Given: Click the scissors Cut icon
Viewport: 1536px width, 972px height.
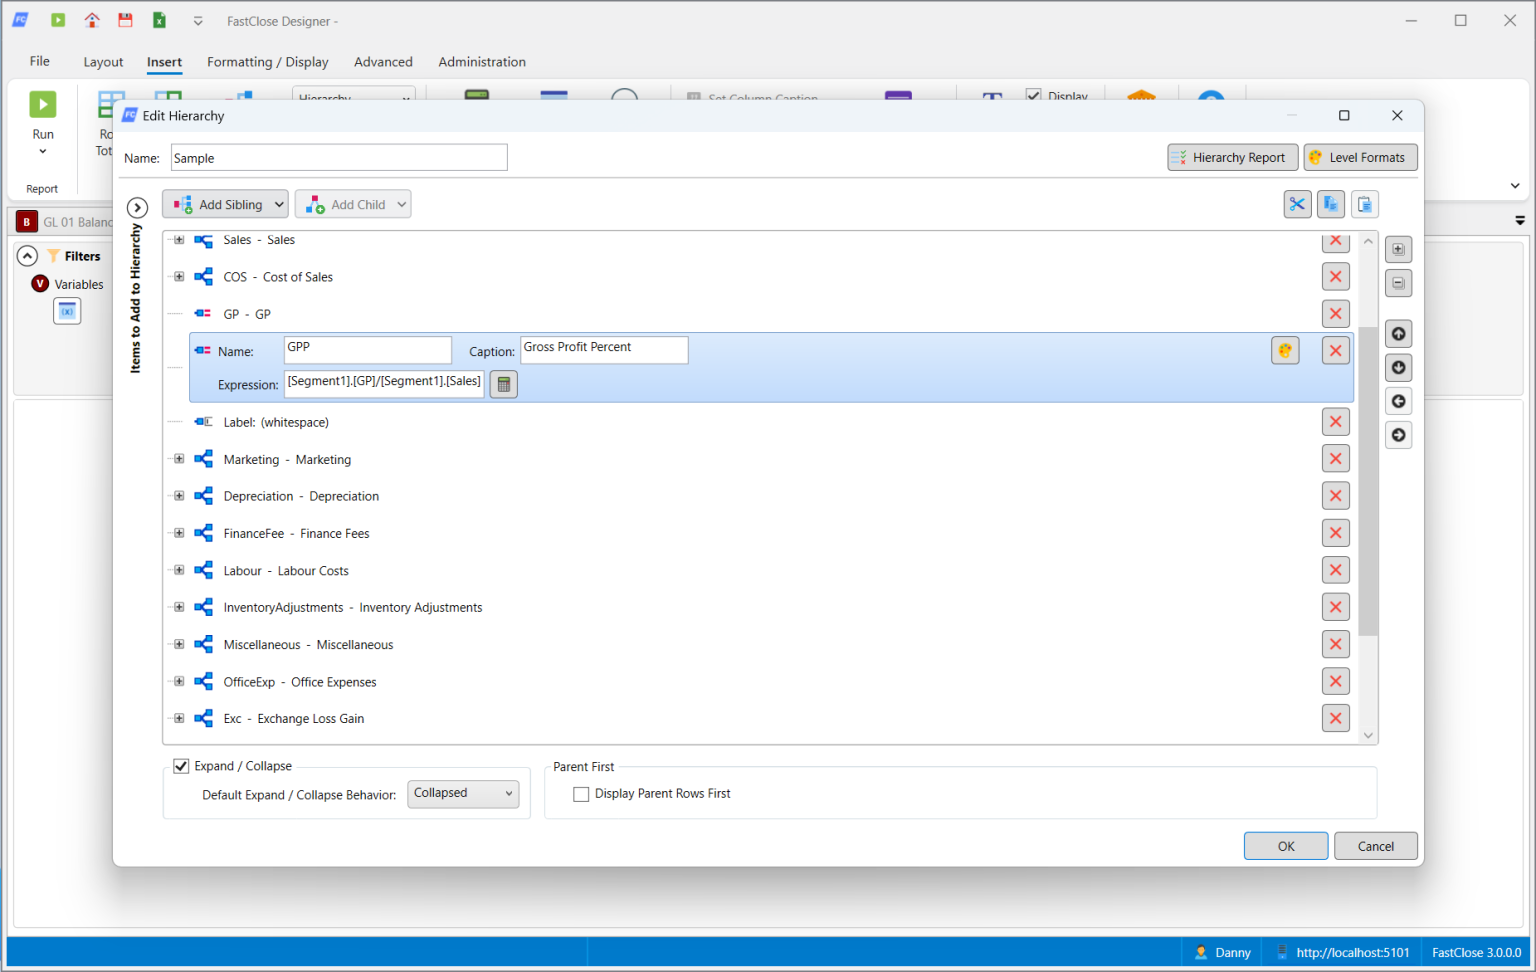Looking at the screenshot, I should (x=1297, y=204).
